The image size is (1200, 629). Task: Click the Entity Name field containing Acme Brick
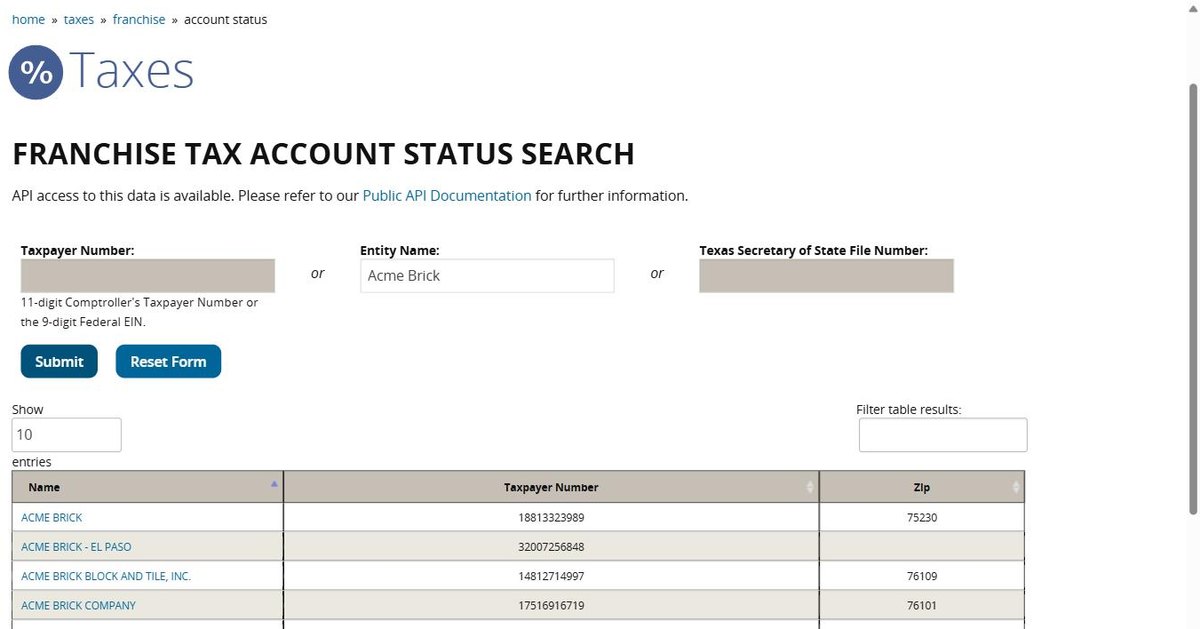click(x=487, y=276)
